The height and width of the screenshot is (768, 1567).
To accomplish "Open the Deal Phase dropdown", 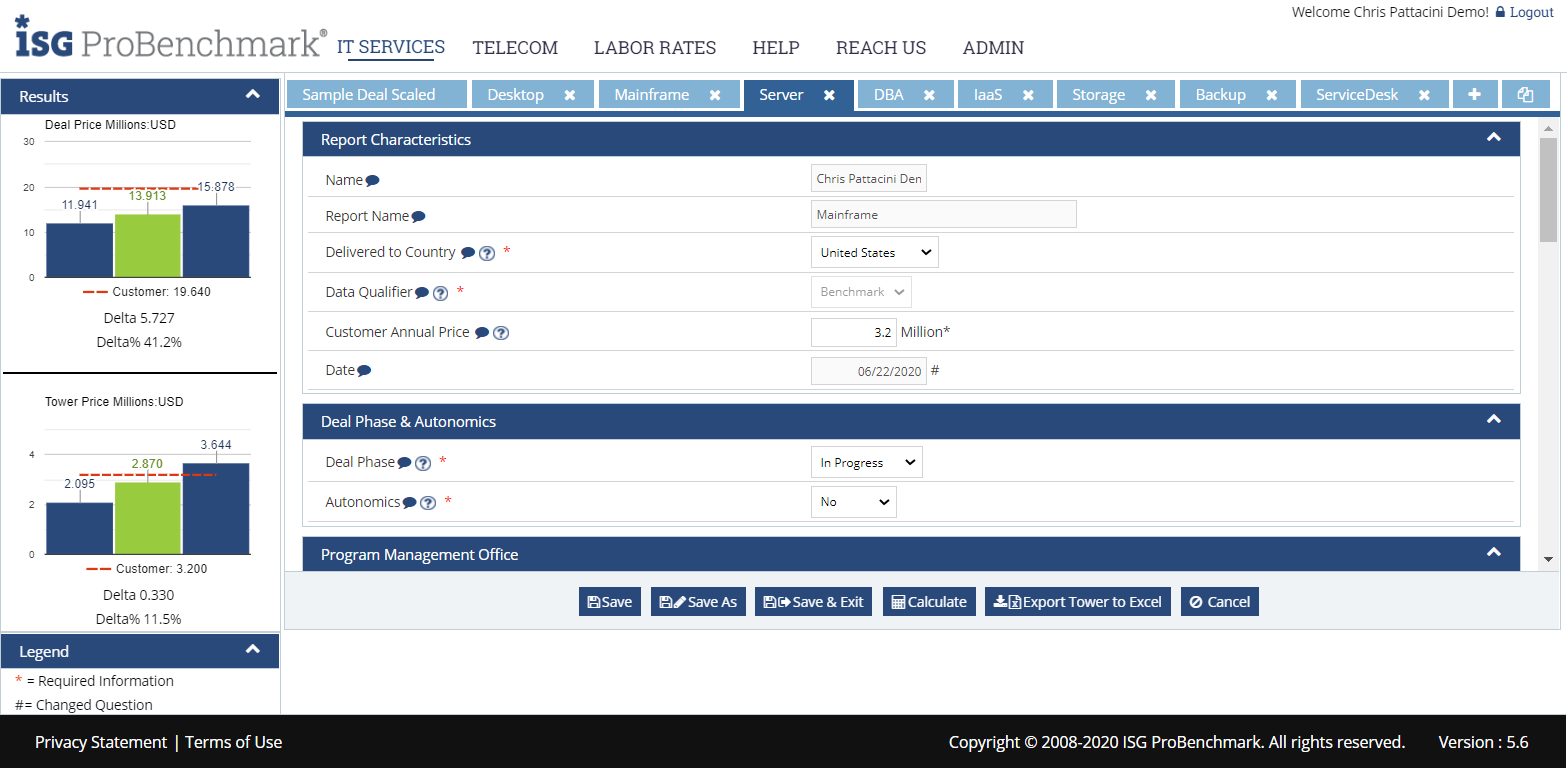I will pos(866,463).
